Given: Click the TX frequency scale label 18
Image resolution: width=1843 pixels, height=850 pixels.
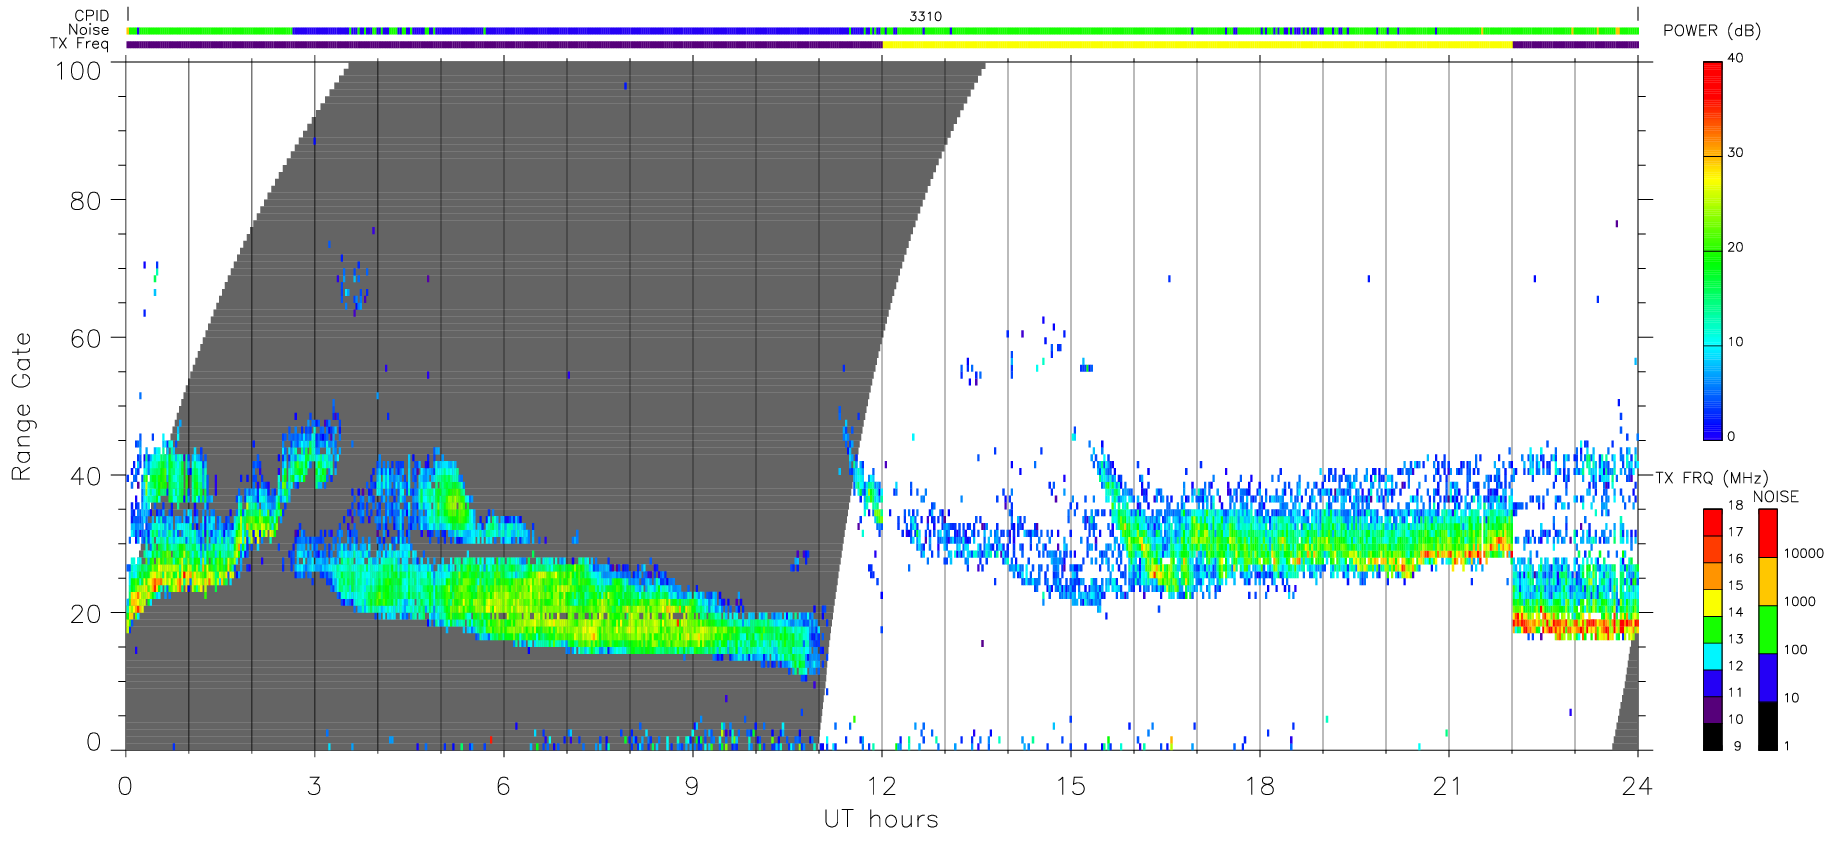Looking at the screenshot, I should 1735,505.
